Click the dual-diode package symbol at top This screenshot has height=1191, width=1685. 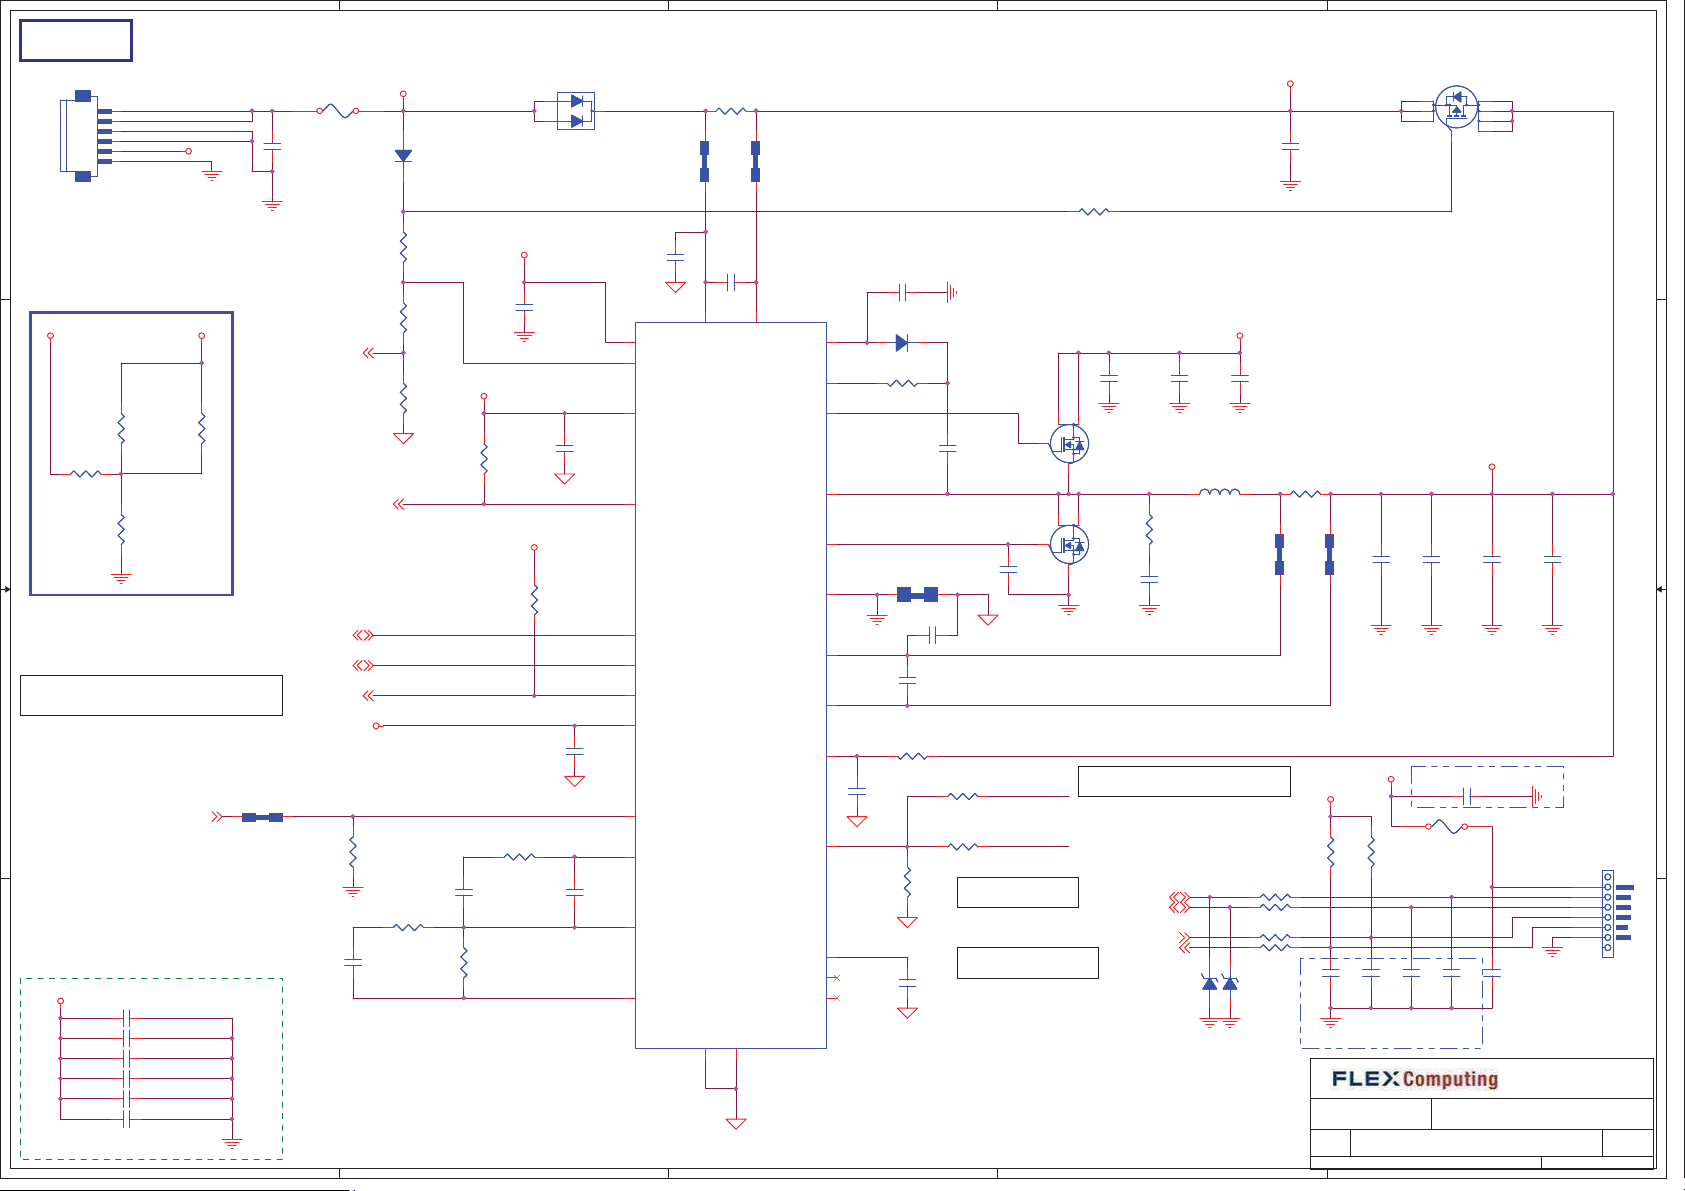576,111
